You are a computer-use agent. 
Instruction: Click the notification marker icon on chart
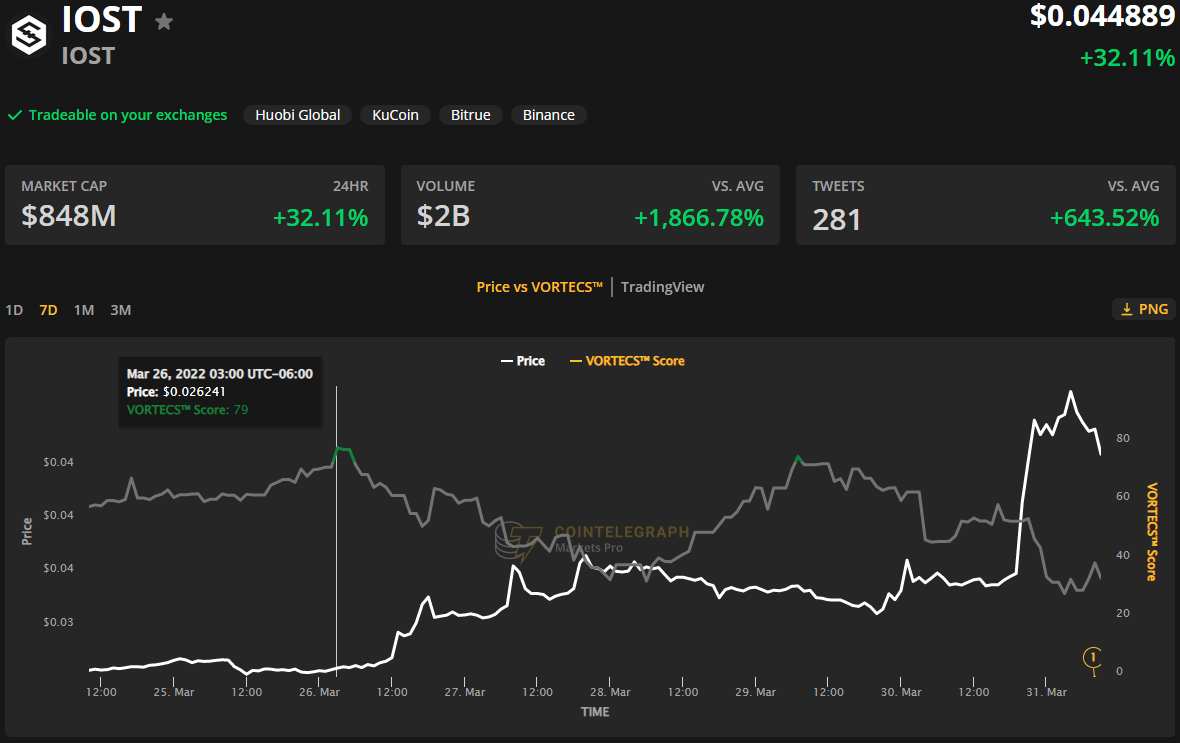pos(1093,657)
